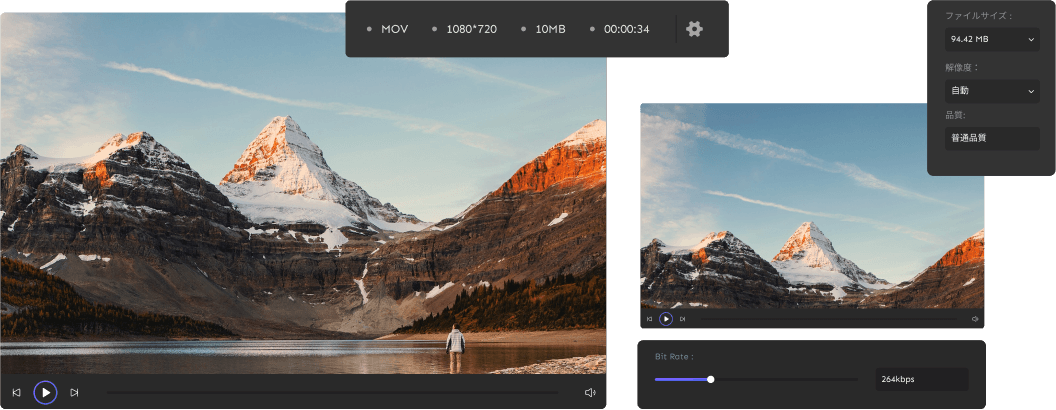This screenshot has height=410, width=1056.
Task: Click the small preview video thumbnail
Action: (x=812, y=206)
